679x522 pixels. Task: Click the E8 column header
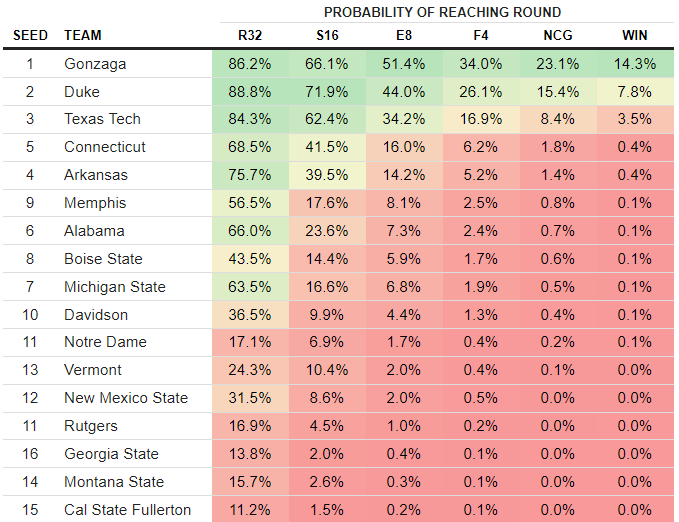[x=404, y=35]
